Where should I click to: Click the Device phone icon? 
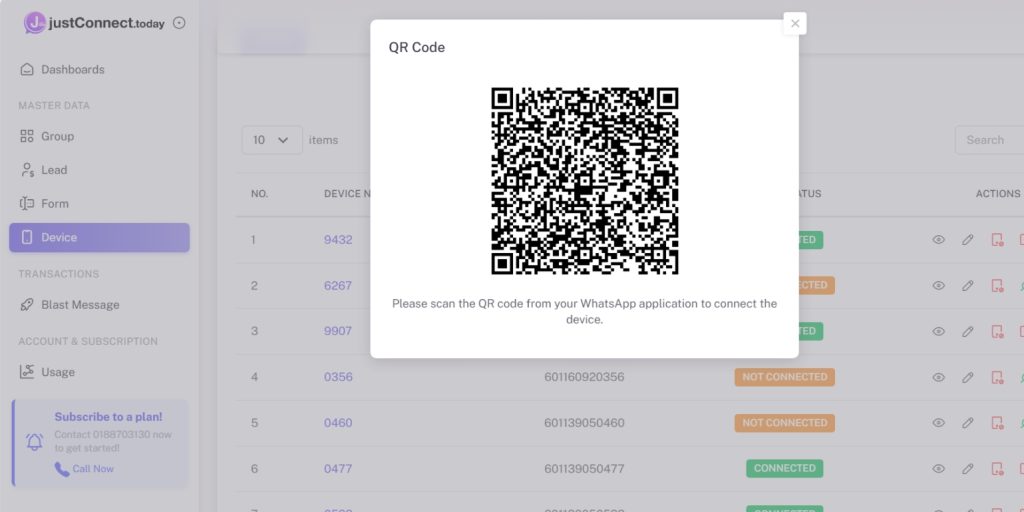pos(27,238)
